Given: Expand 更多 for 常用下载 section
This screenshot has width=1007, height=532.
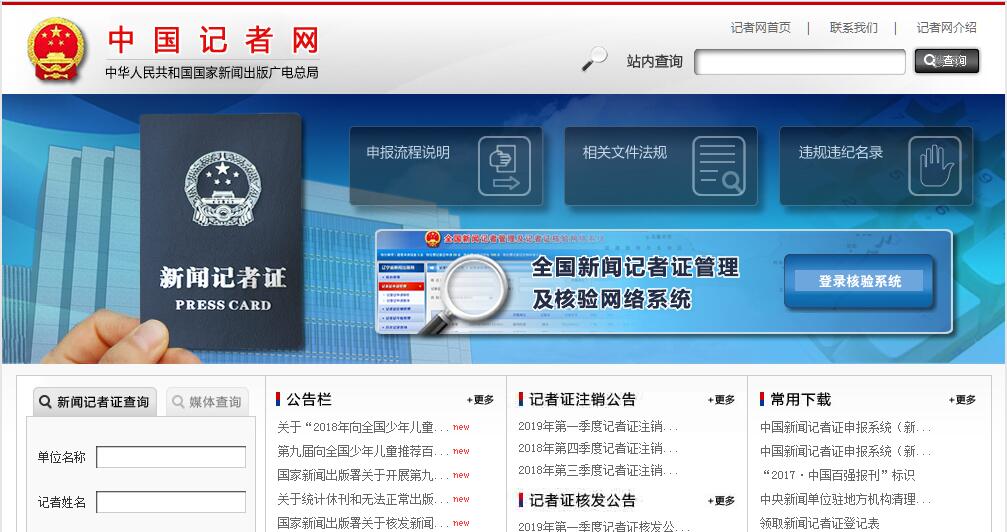Looking at the screenshot, I should (962, 400).
